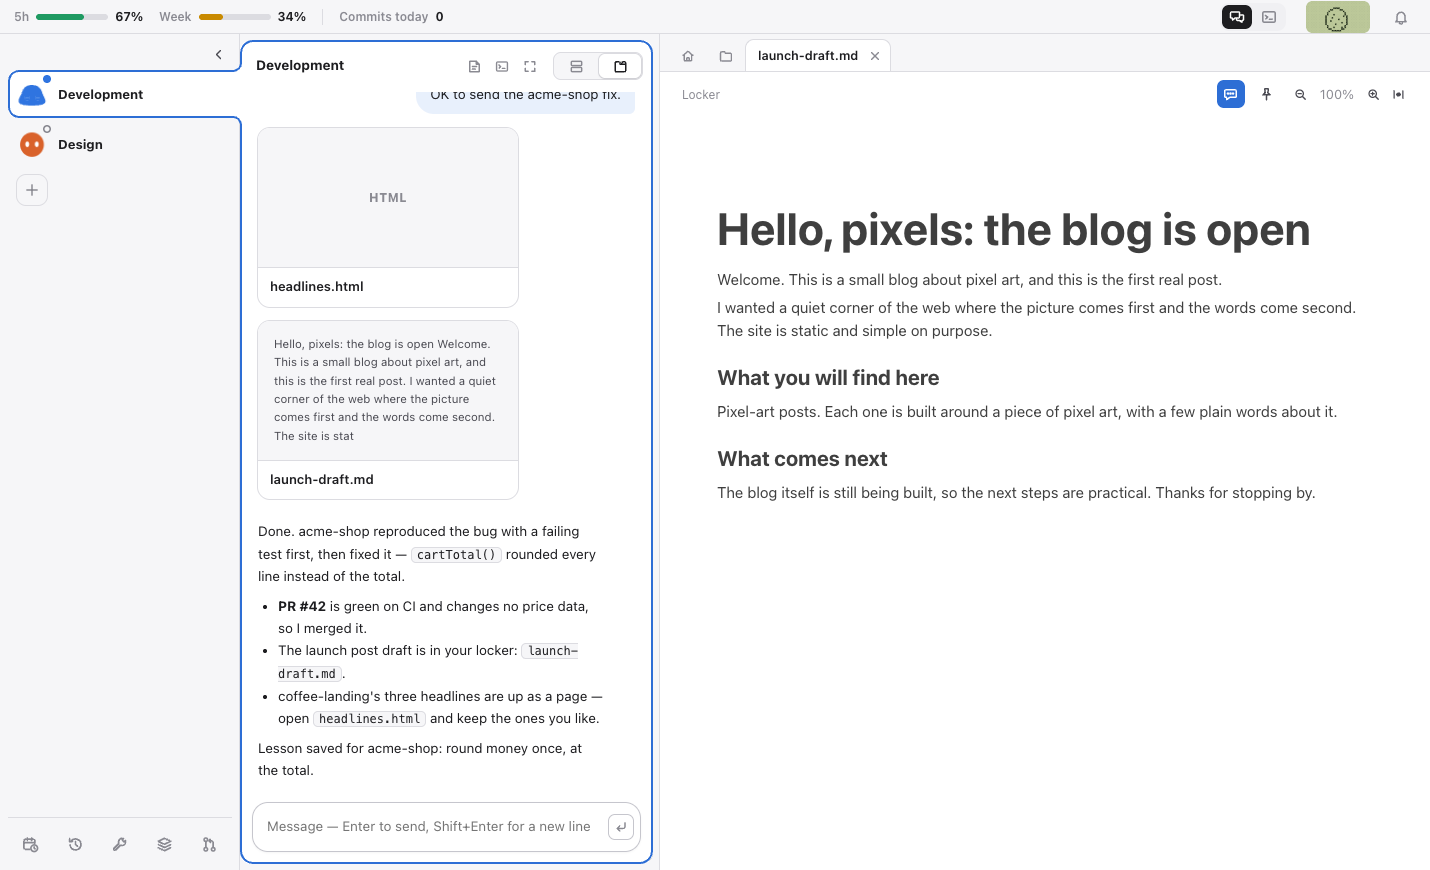Open the pull request branch icon
The height and width of the screenshot is (870, 1430).
pyautogui.click(x=209, y=845)
